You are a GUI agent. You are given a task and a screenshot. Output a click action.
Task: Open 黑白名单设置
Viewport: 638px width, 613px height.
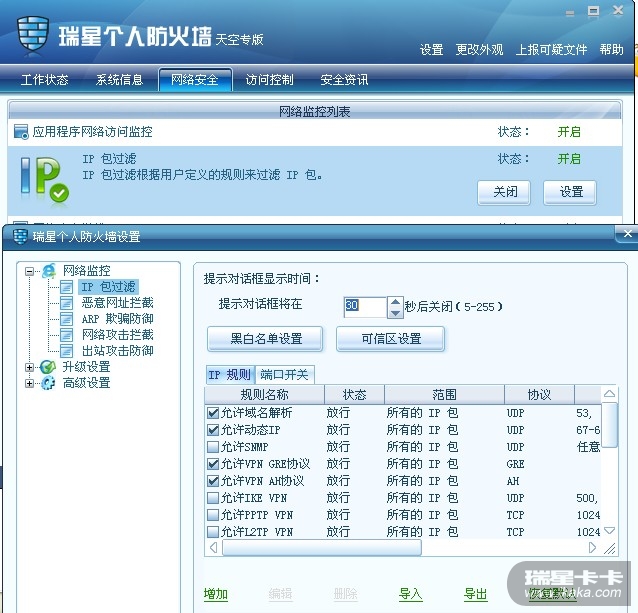click(265, 338)
